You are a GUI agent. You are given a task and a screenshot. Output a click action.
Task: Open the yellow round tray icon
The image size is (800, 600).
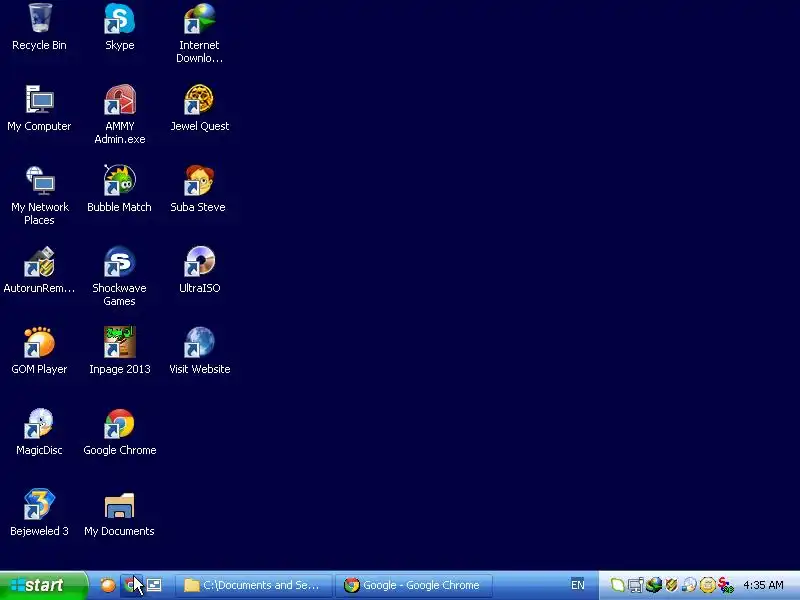707,585
